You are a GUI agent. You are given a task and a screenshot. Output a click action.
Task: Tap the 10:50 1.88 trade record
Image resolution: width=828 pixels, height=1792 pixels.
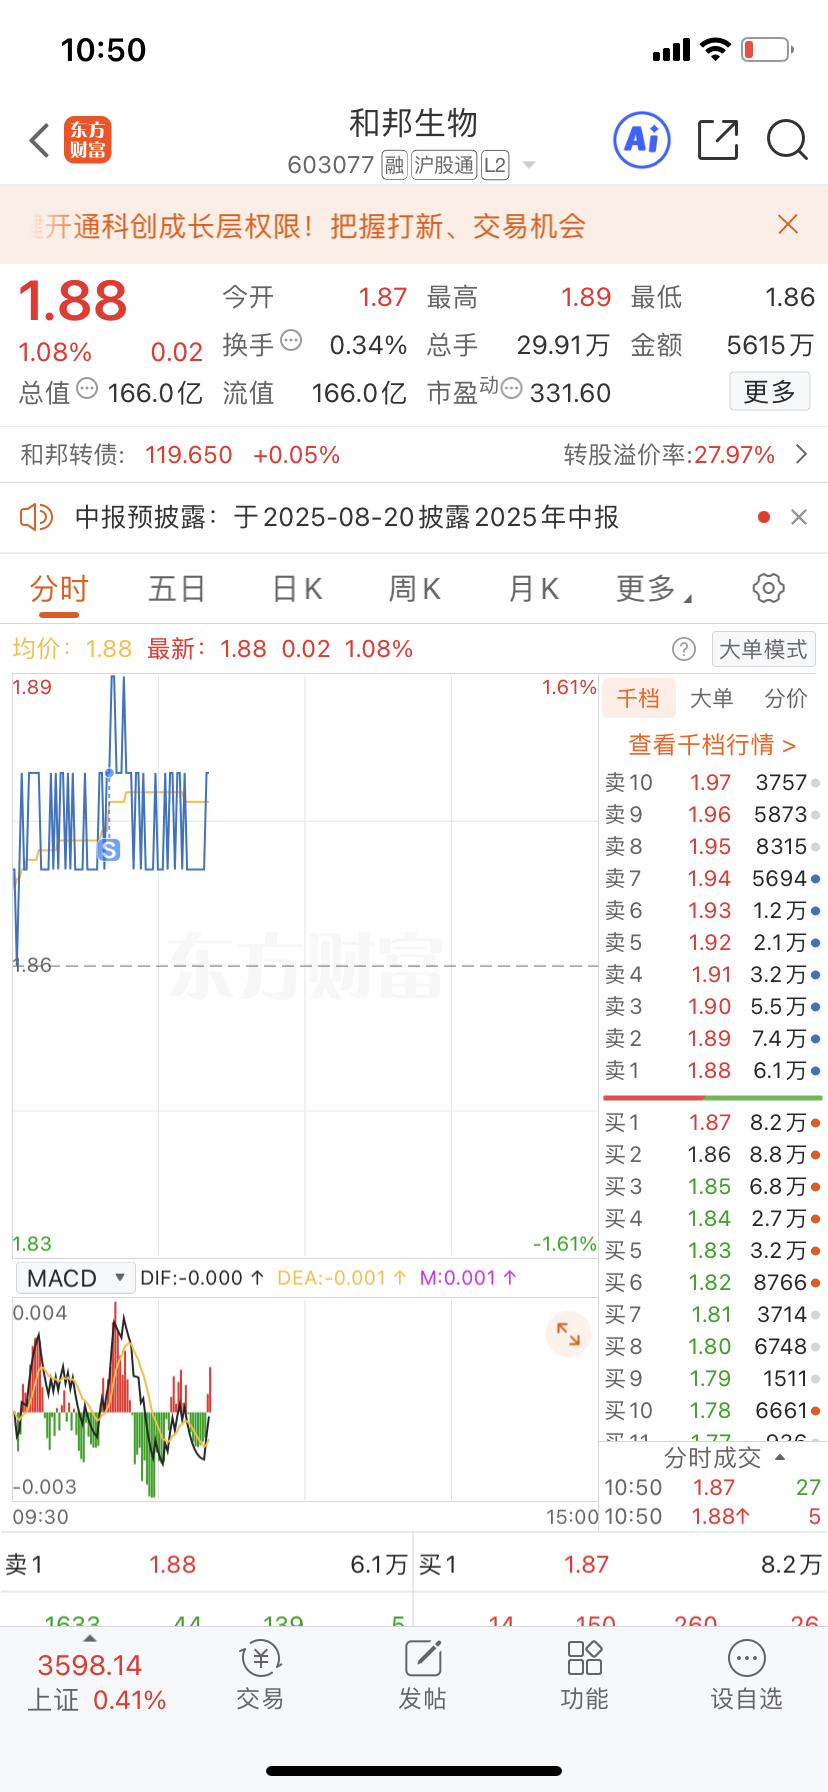(712, 1517)
